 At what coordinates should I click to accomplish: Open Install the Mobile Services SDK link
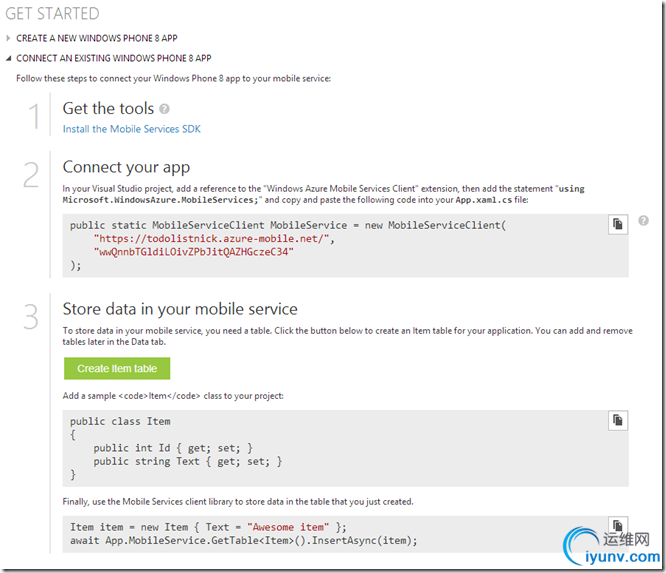[x=132, y=129]
